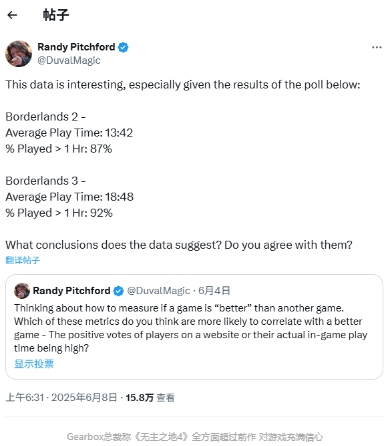Open @DuvalMagic handle in the quoted post
391x446 pixels.
pos(158,291)
